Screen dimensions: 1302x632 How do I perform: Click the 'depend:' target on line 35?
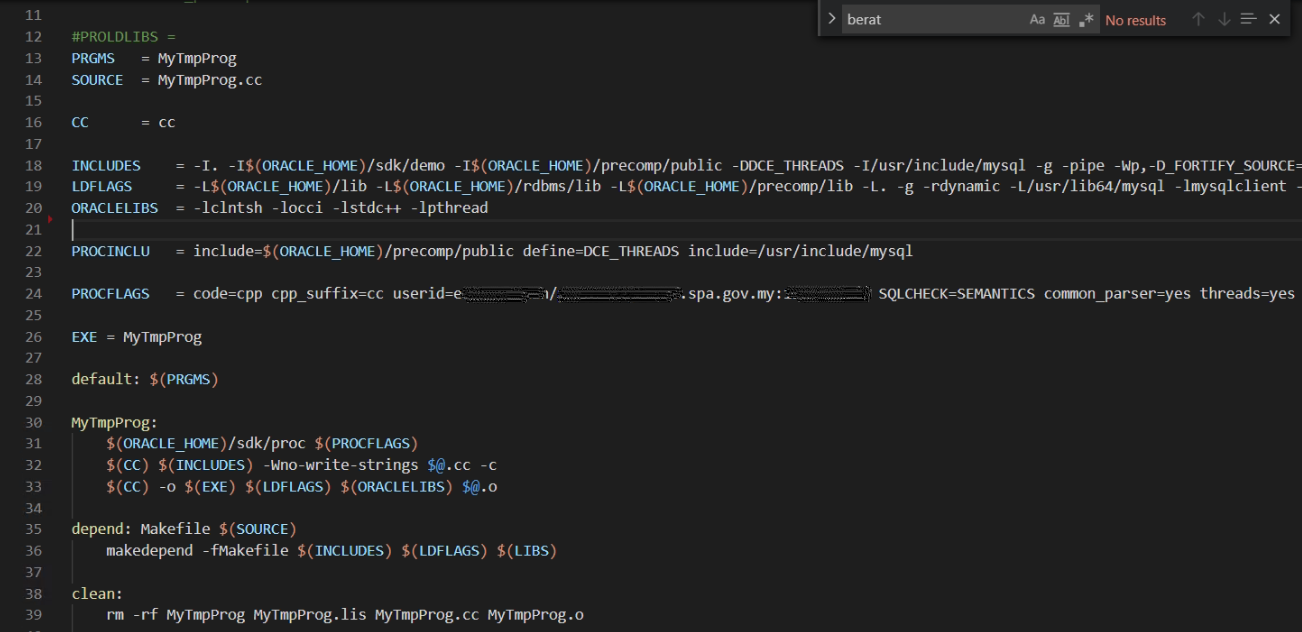pyautogui.click(x=102, y=529)
